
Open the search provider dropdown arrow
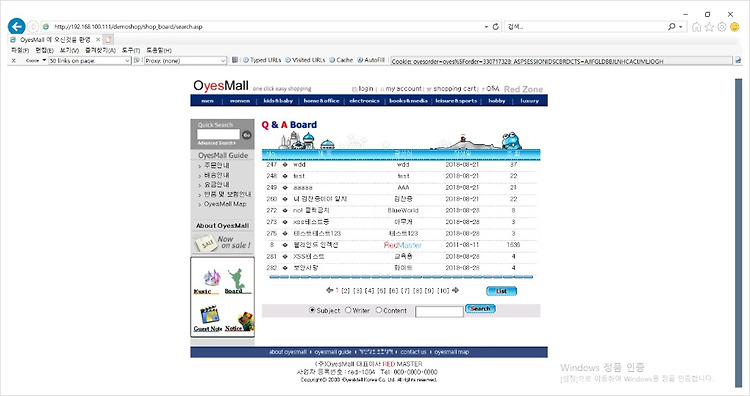tap(681, 27)
